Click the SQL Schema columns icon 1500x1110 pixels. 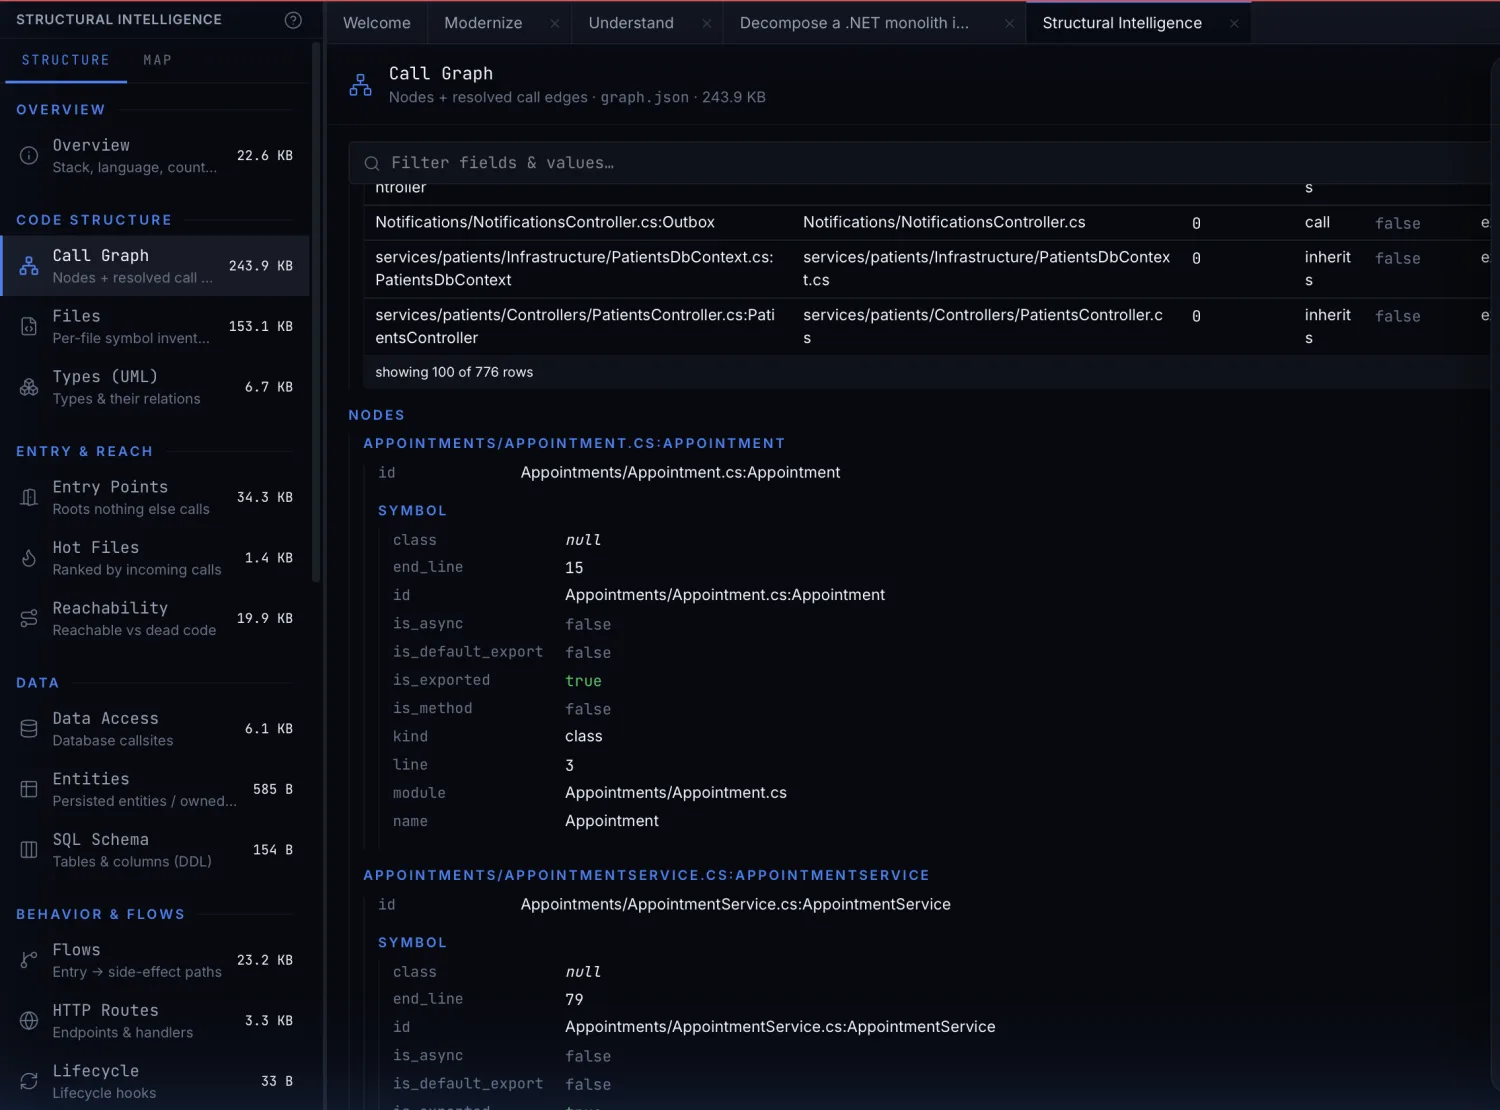pos(29,850)
